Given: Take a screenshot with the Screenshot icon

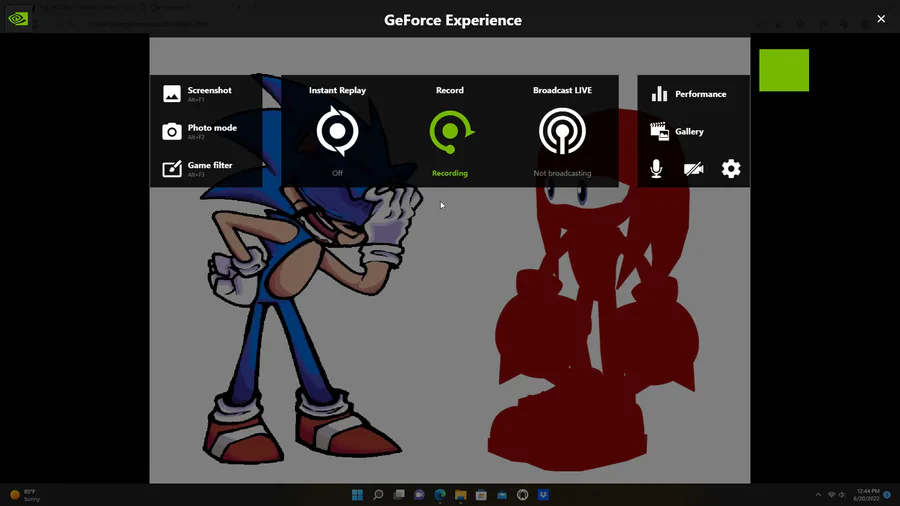Looking at the screenshot, I should click(172, 94).
